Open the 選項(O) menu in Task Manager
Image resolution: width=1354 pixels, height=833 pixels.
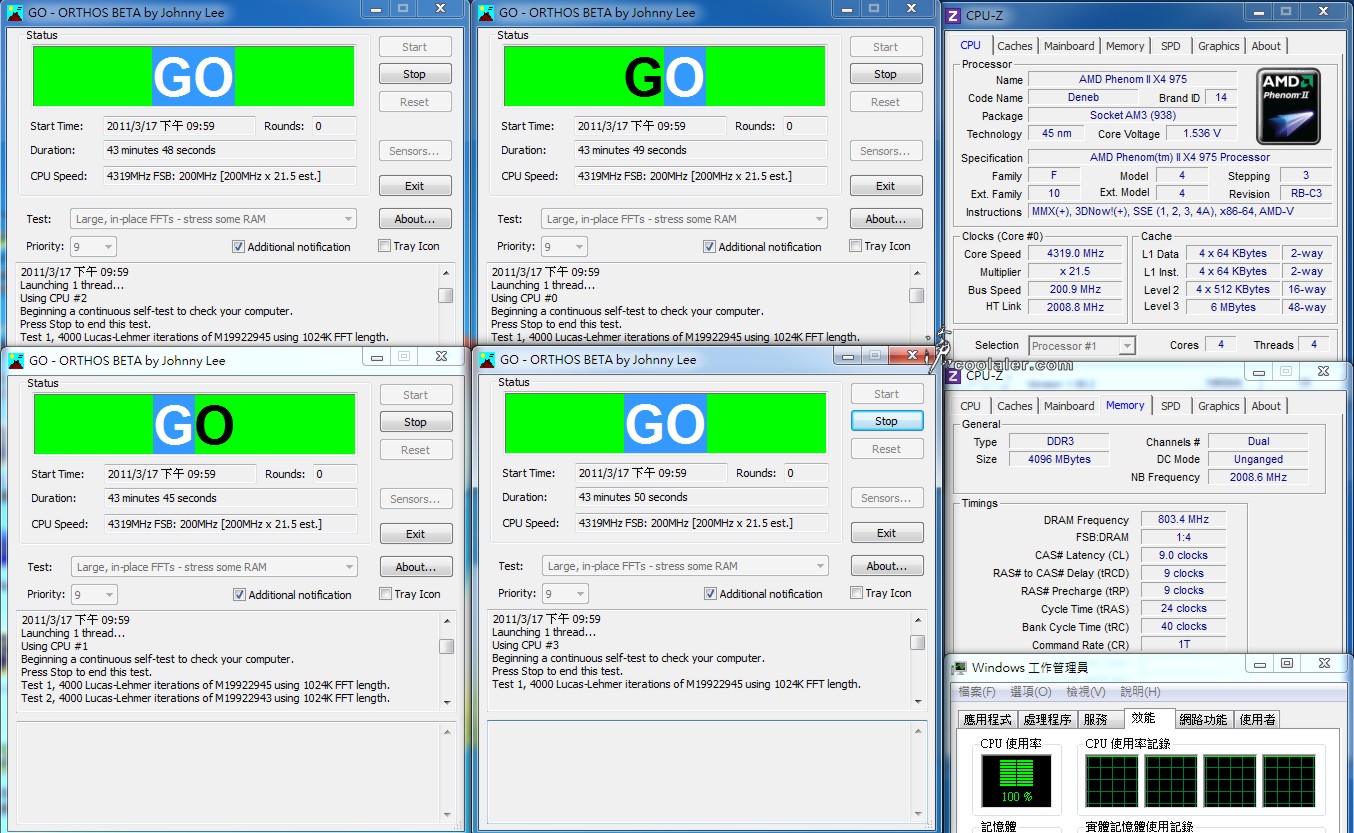[x=1029, y=692]
